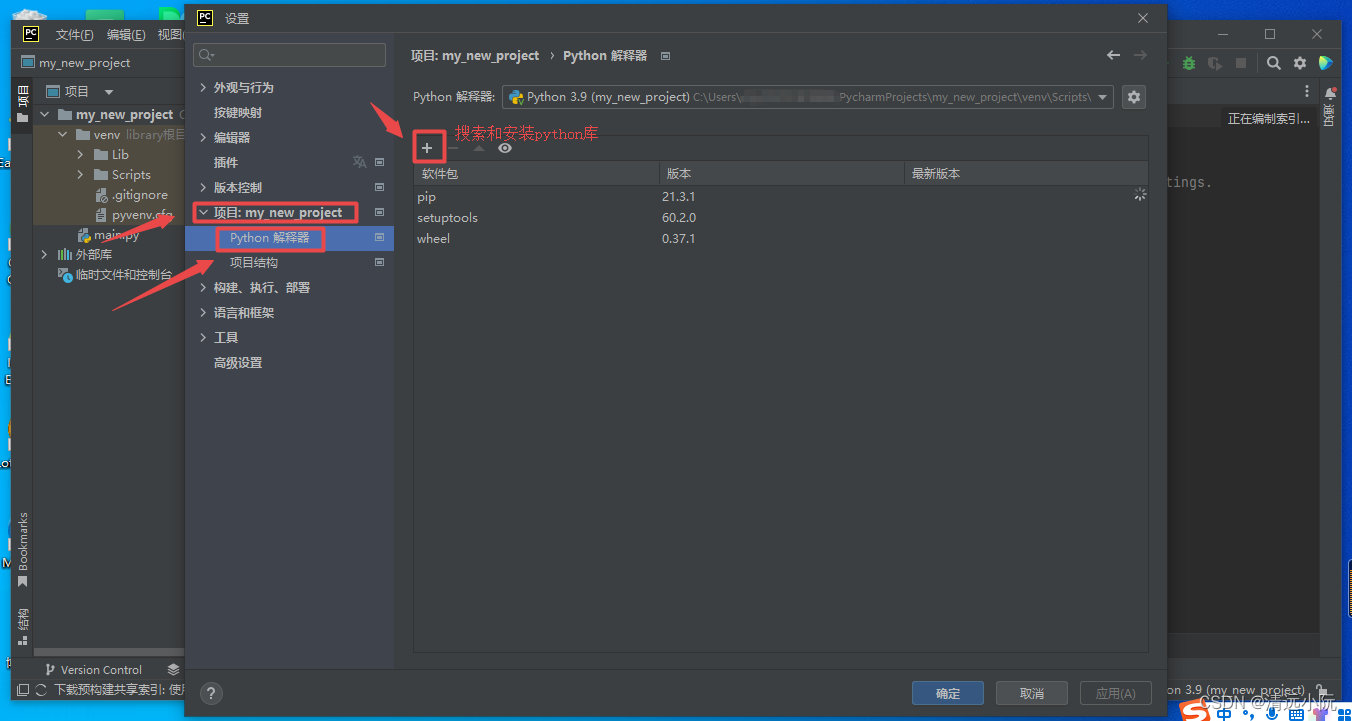The height and width of the screenshot is (721, 1352).
Task: Expand the 工具 settings category
Action: point(203,338)
